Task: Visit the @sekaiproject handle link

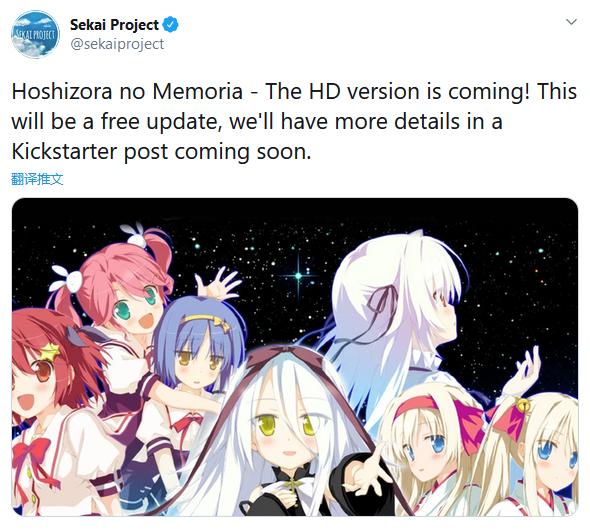Action: [117, 44]
